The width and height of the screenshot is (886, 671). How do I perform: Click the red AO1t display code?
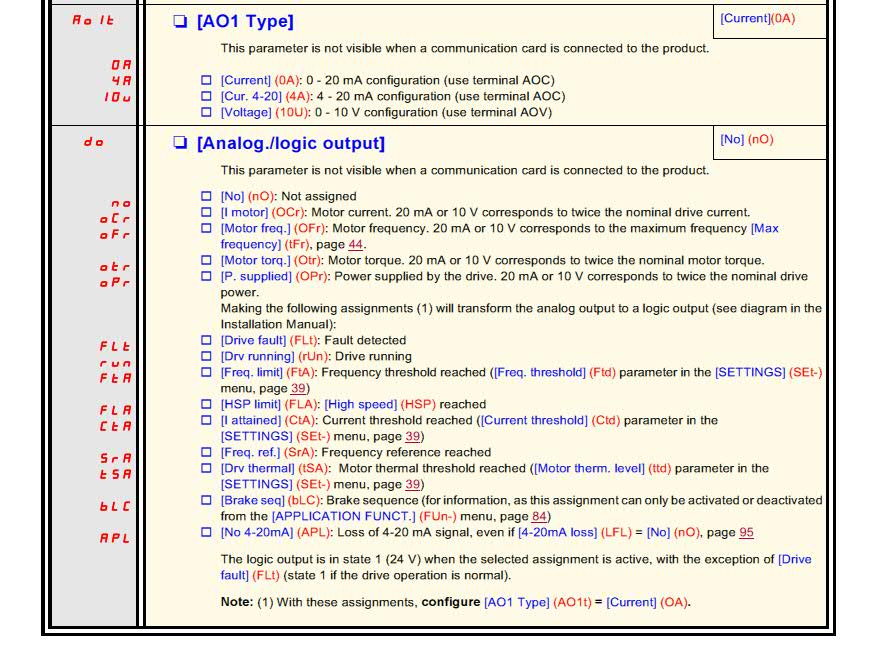point(93,20)
